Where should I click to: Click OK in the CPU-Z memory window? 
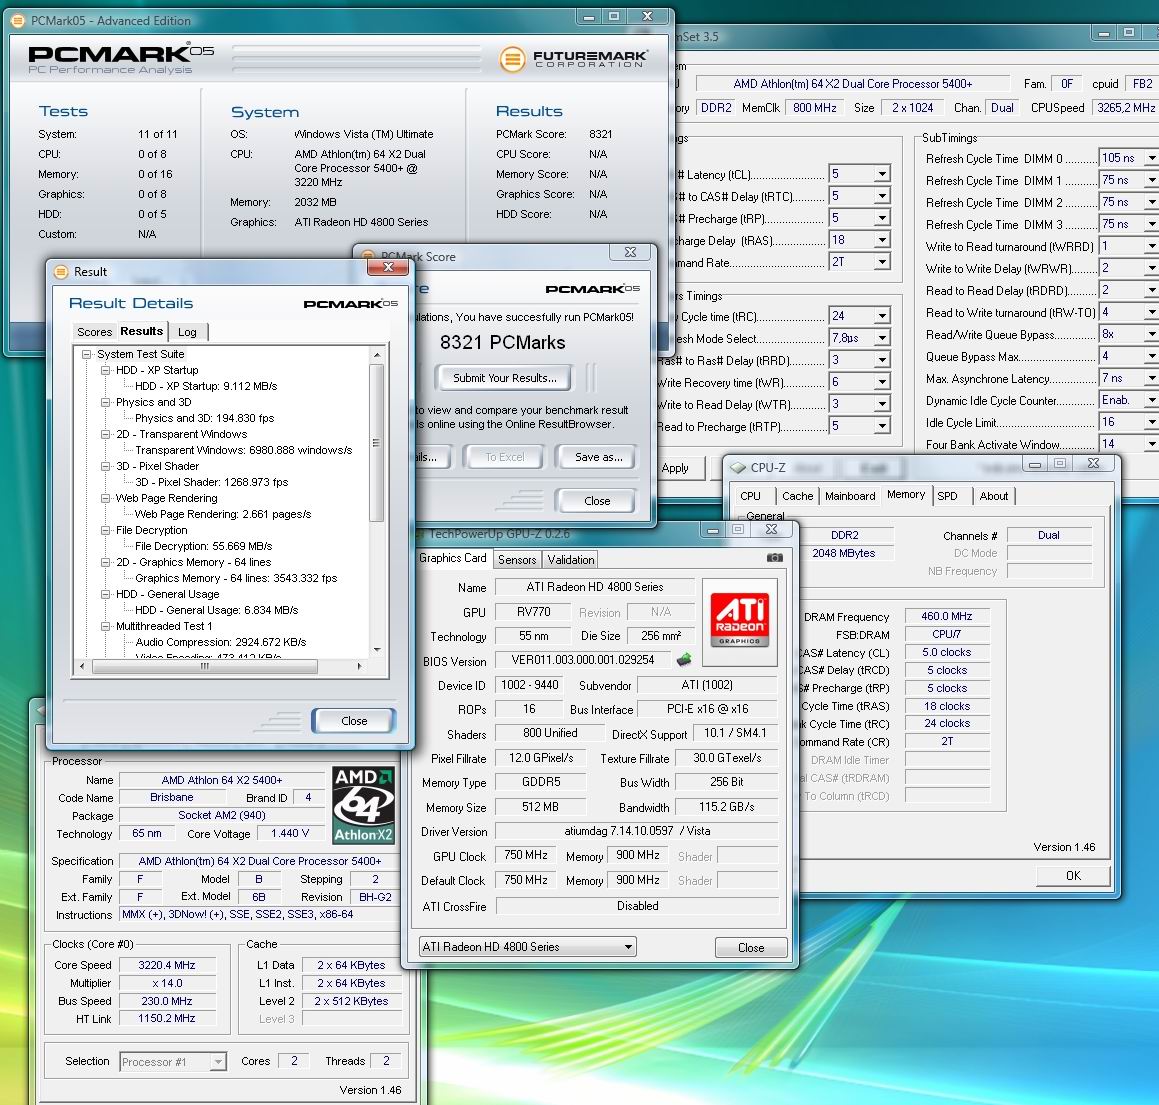(1073, 876)
